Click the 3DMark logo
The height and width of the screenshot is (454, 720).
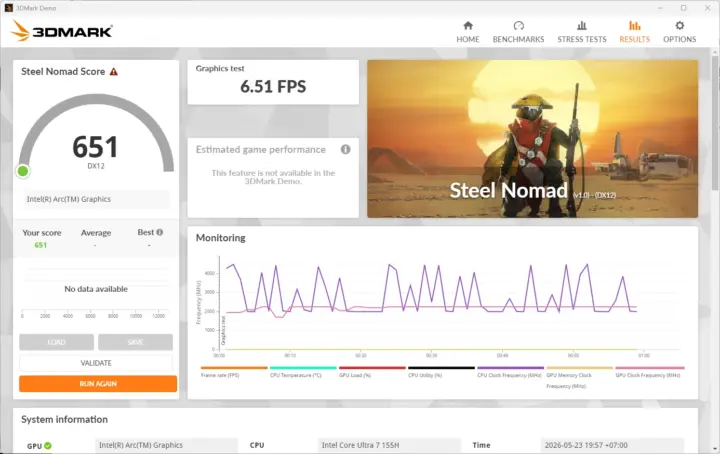point(61,31)
